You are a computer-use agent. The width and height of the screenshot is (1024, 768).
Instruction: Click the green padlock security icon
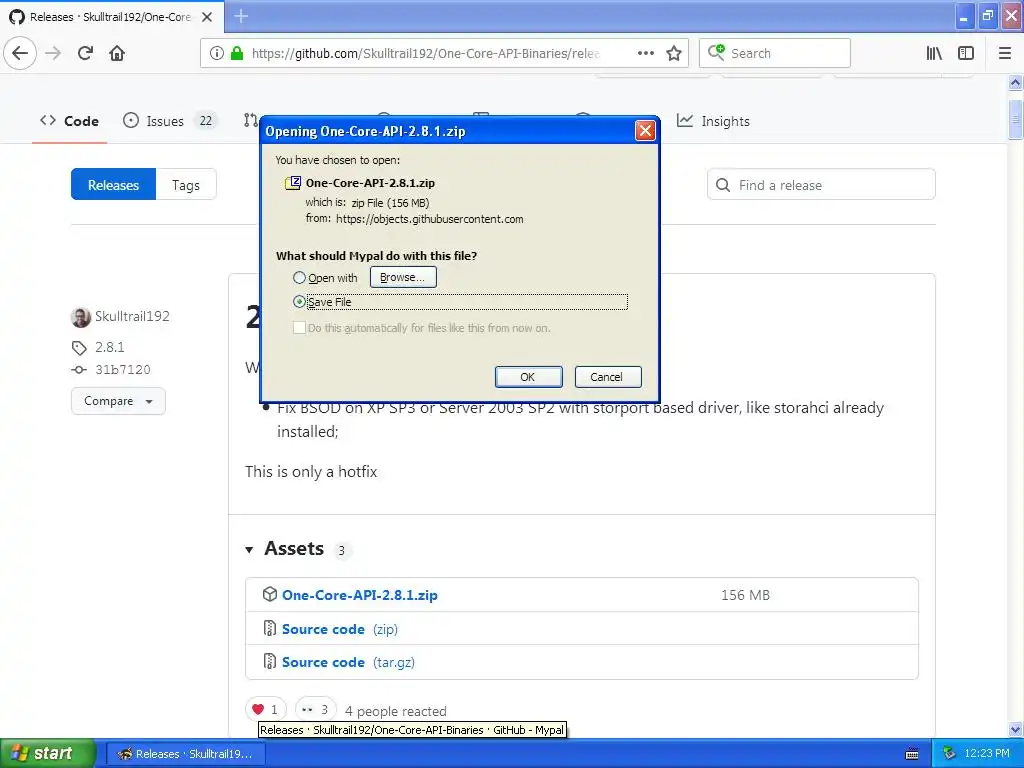click(x=237, y=53)
